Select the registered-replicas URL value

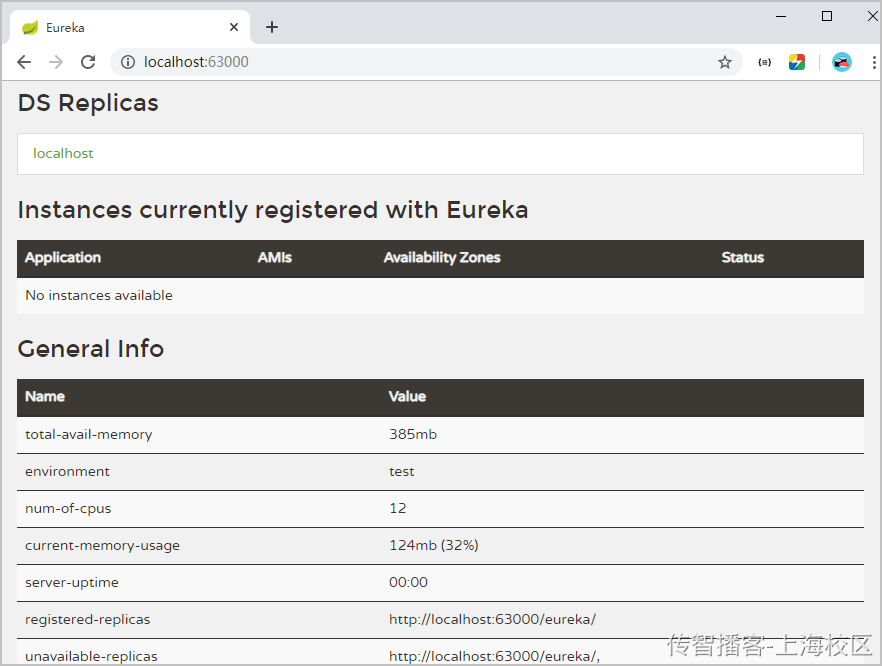[493, 619]
